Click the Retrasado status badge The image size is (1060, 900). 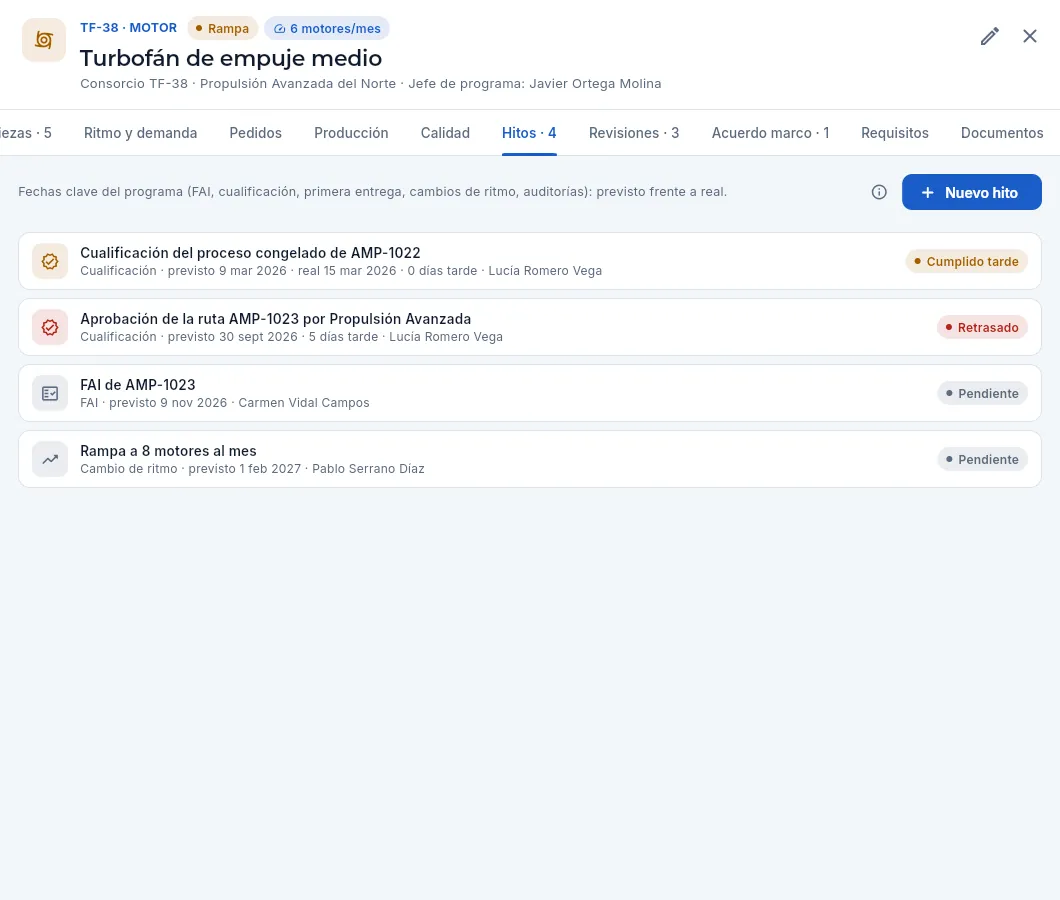[982, 327]
